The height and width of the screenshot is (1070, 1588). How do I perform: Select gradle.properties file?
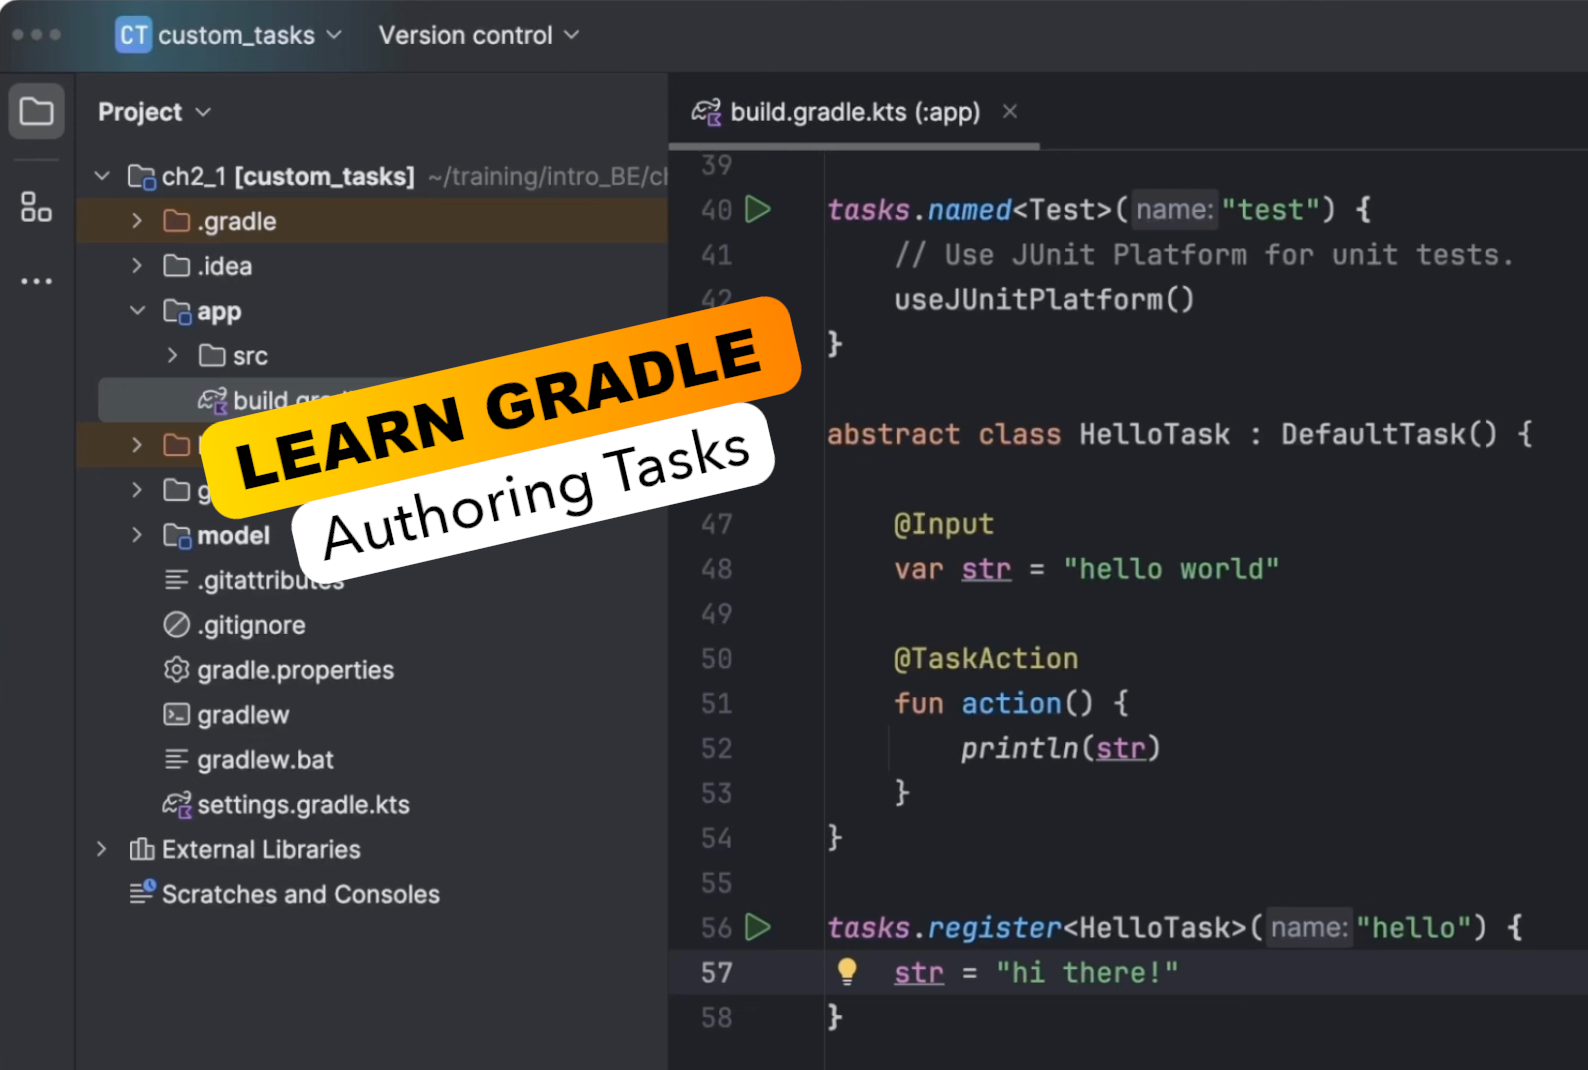click(x=295, y=670)
